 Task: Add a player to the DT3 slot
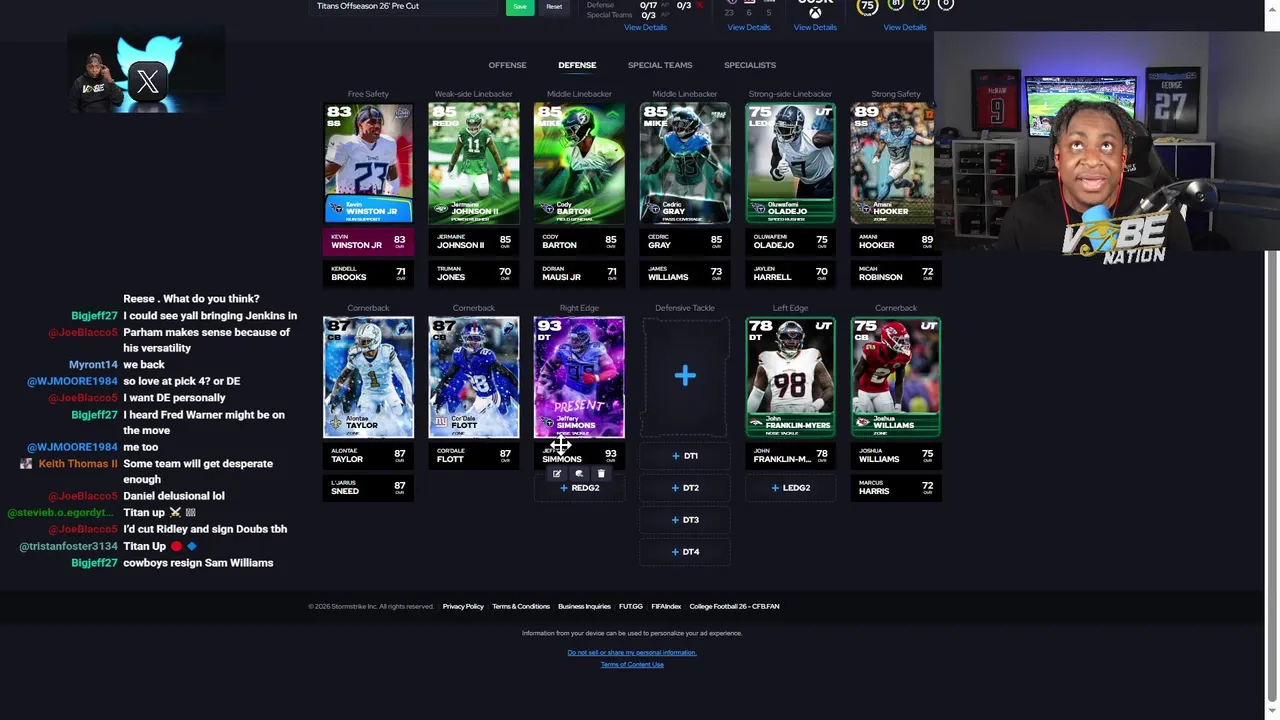pyautogui.click(x=685, y=520)
